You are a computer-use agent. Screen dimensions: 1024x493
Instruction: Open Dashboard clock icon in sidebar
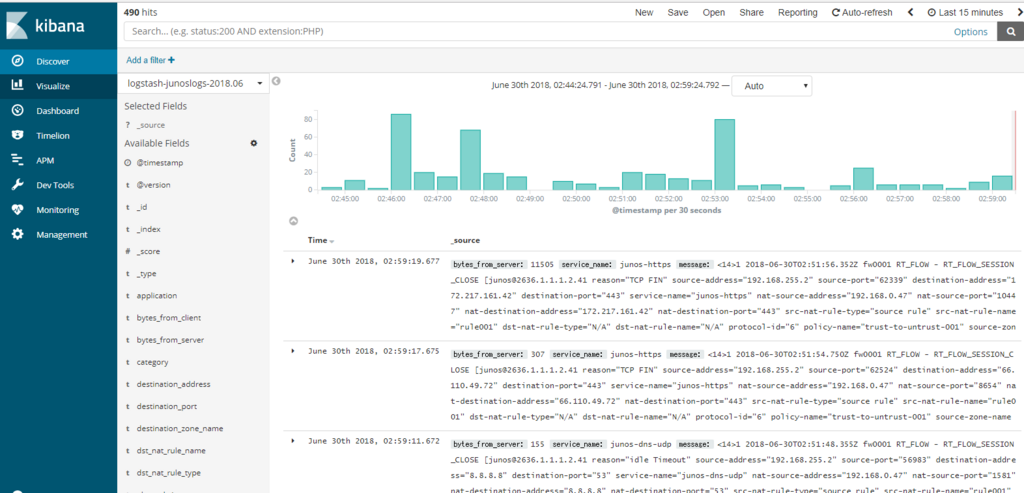[18, 110]
